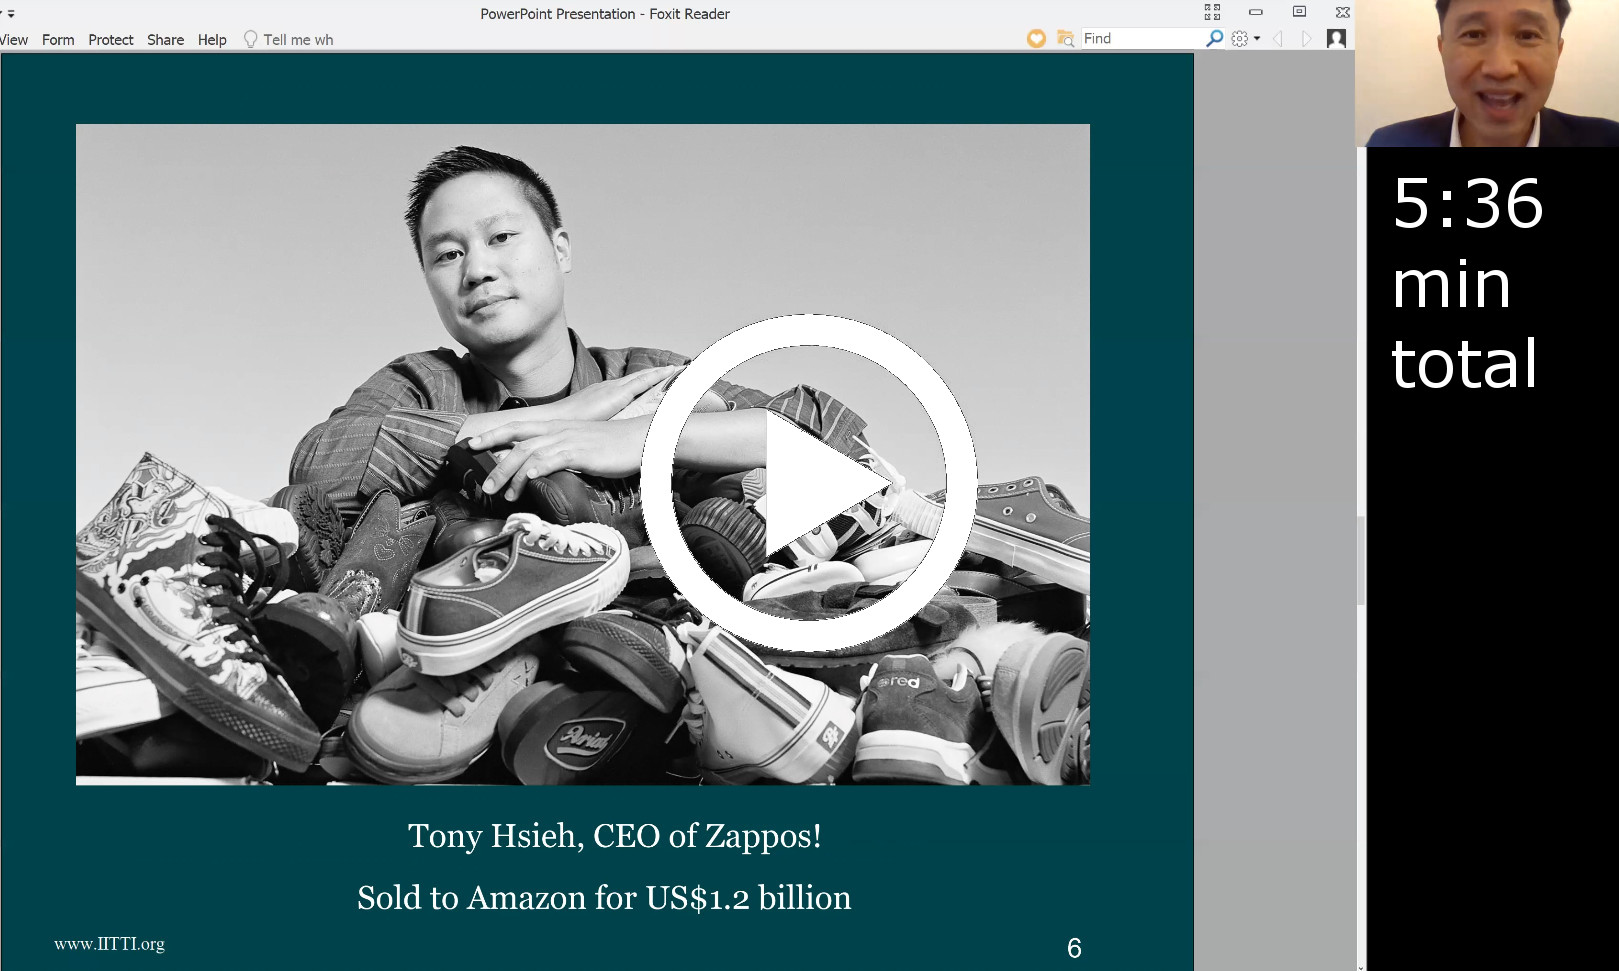Open the advanced folder search icon
1619x971 pixels.
pyautogui.click(x=1066, y=38)
